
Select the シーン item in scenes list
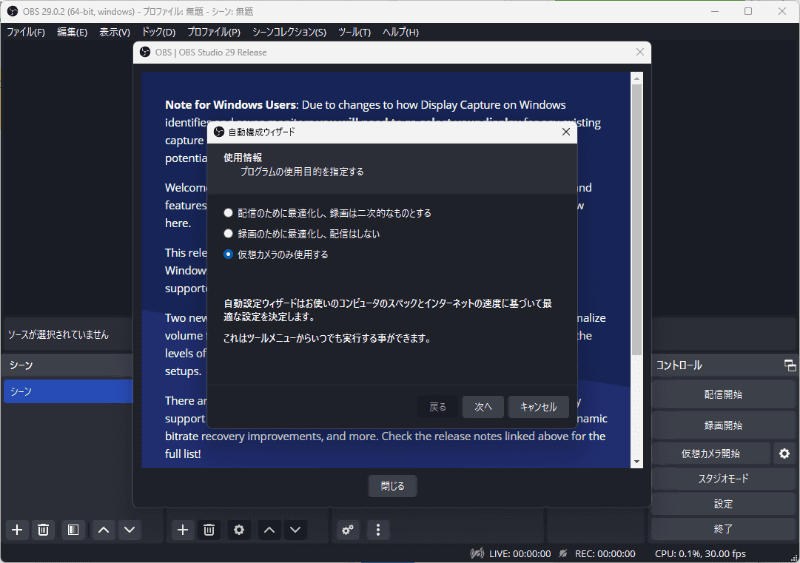(x=68, y=391)
